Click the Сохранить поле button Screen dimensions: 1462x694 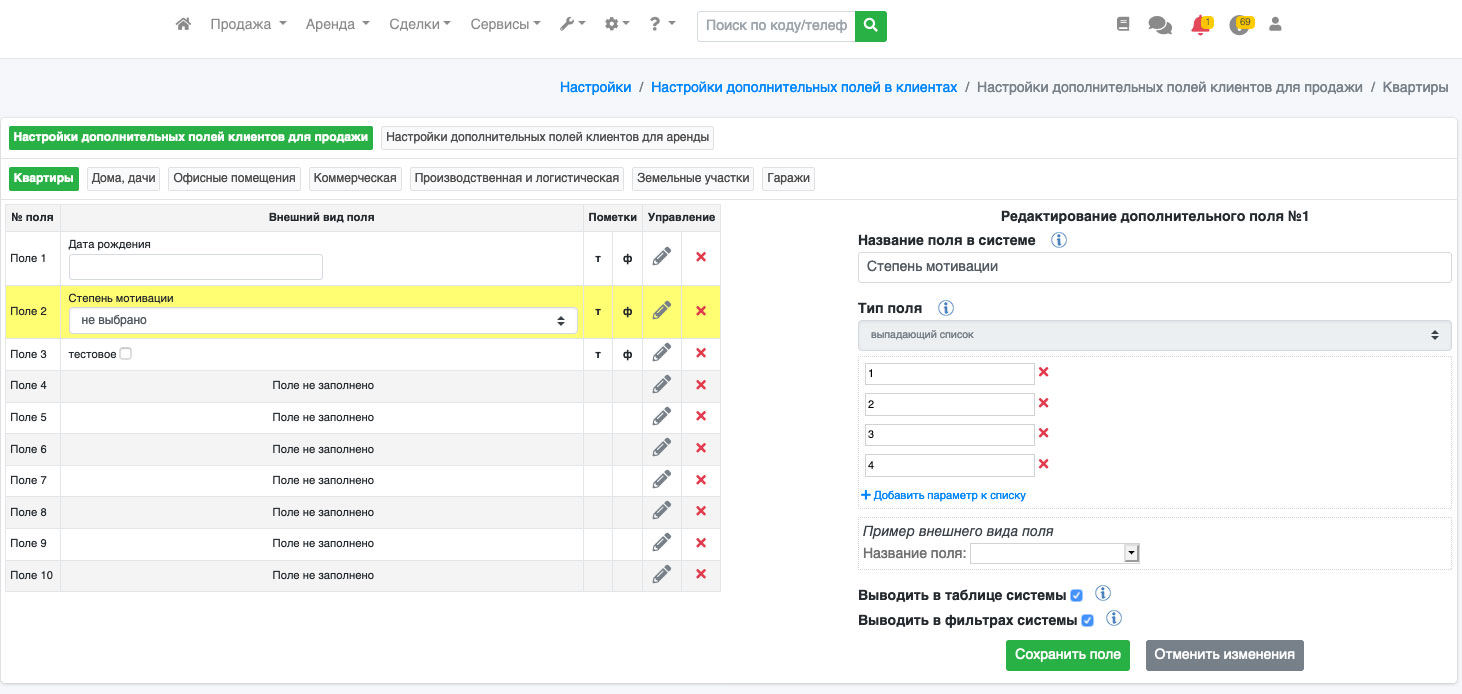tap(1067, 655)
